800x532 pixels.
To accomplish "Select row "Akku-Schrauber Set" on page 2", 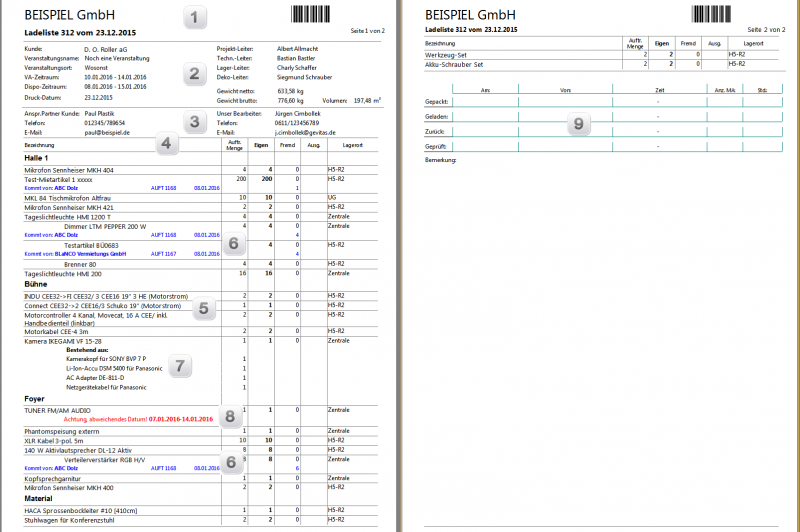I will tap(602, 64).
